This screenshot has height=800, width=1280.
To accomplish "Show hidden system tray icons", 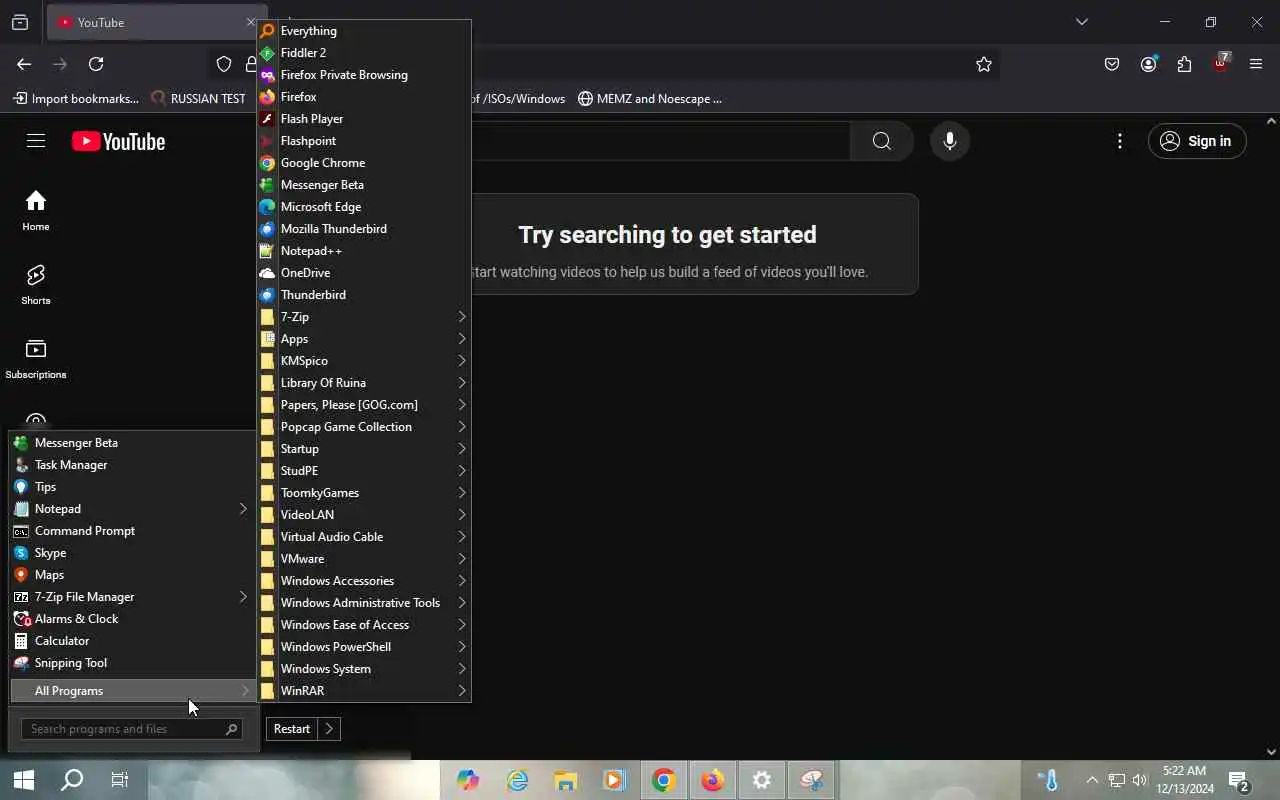I will pyautogui.click(x=1092, y=781).
